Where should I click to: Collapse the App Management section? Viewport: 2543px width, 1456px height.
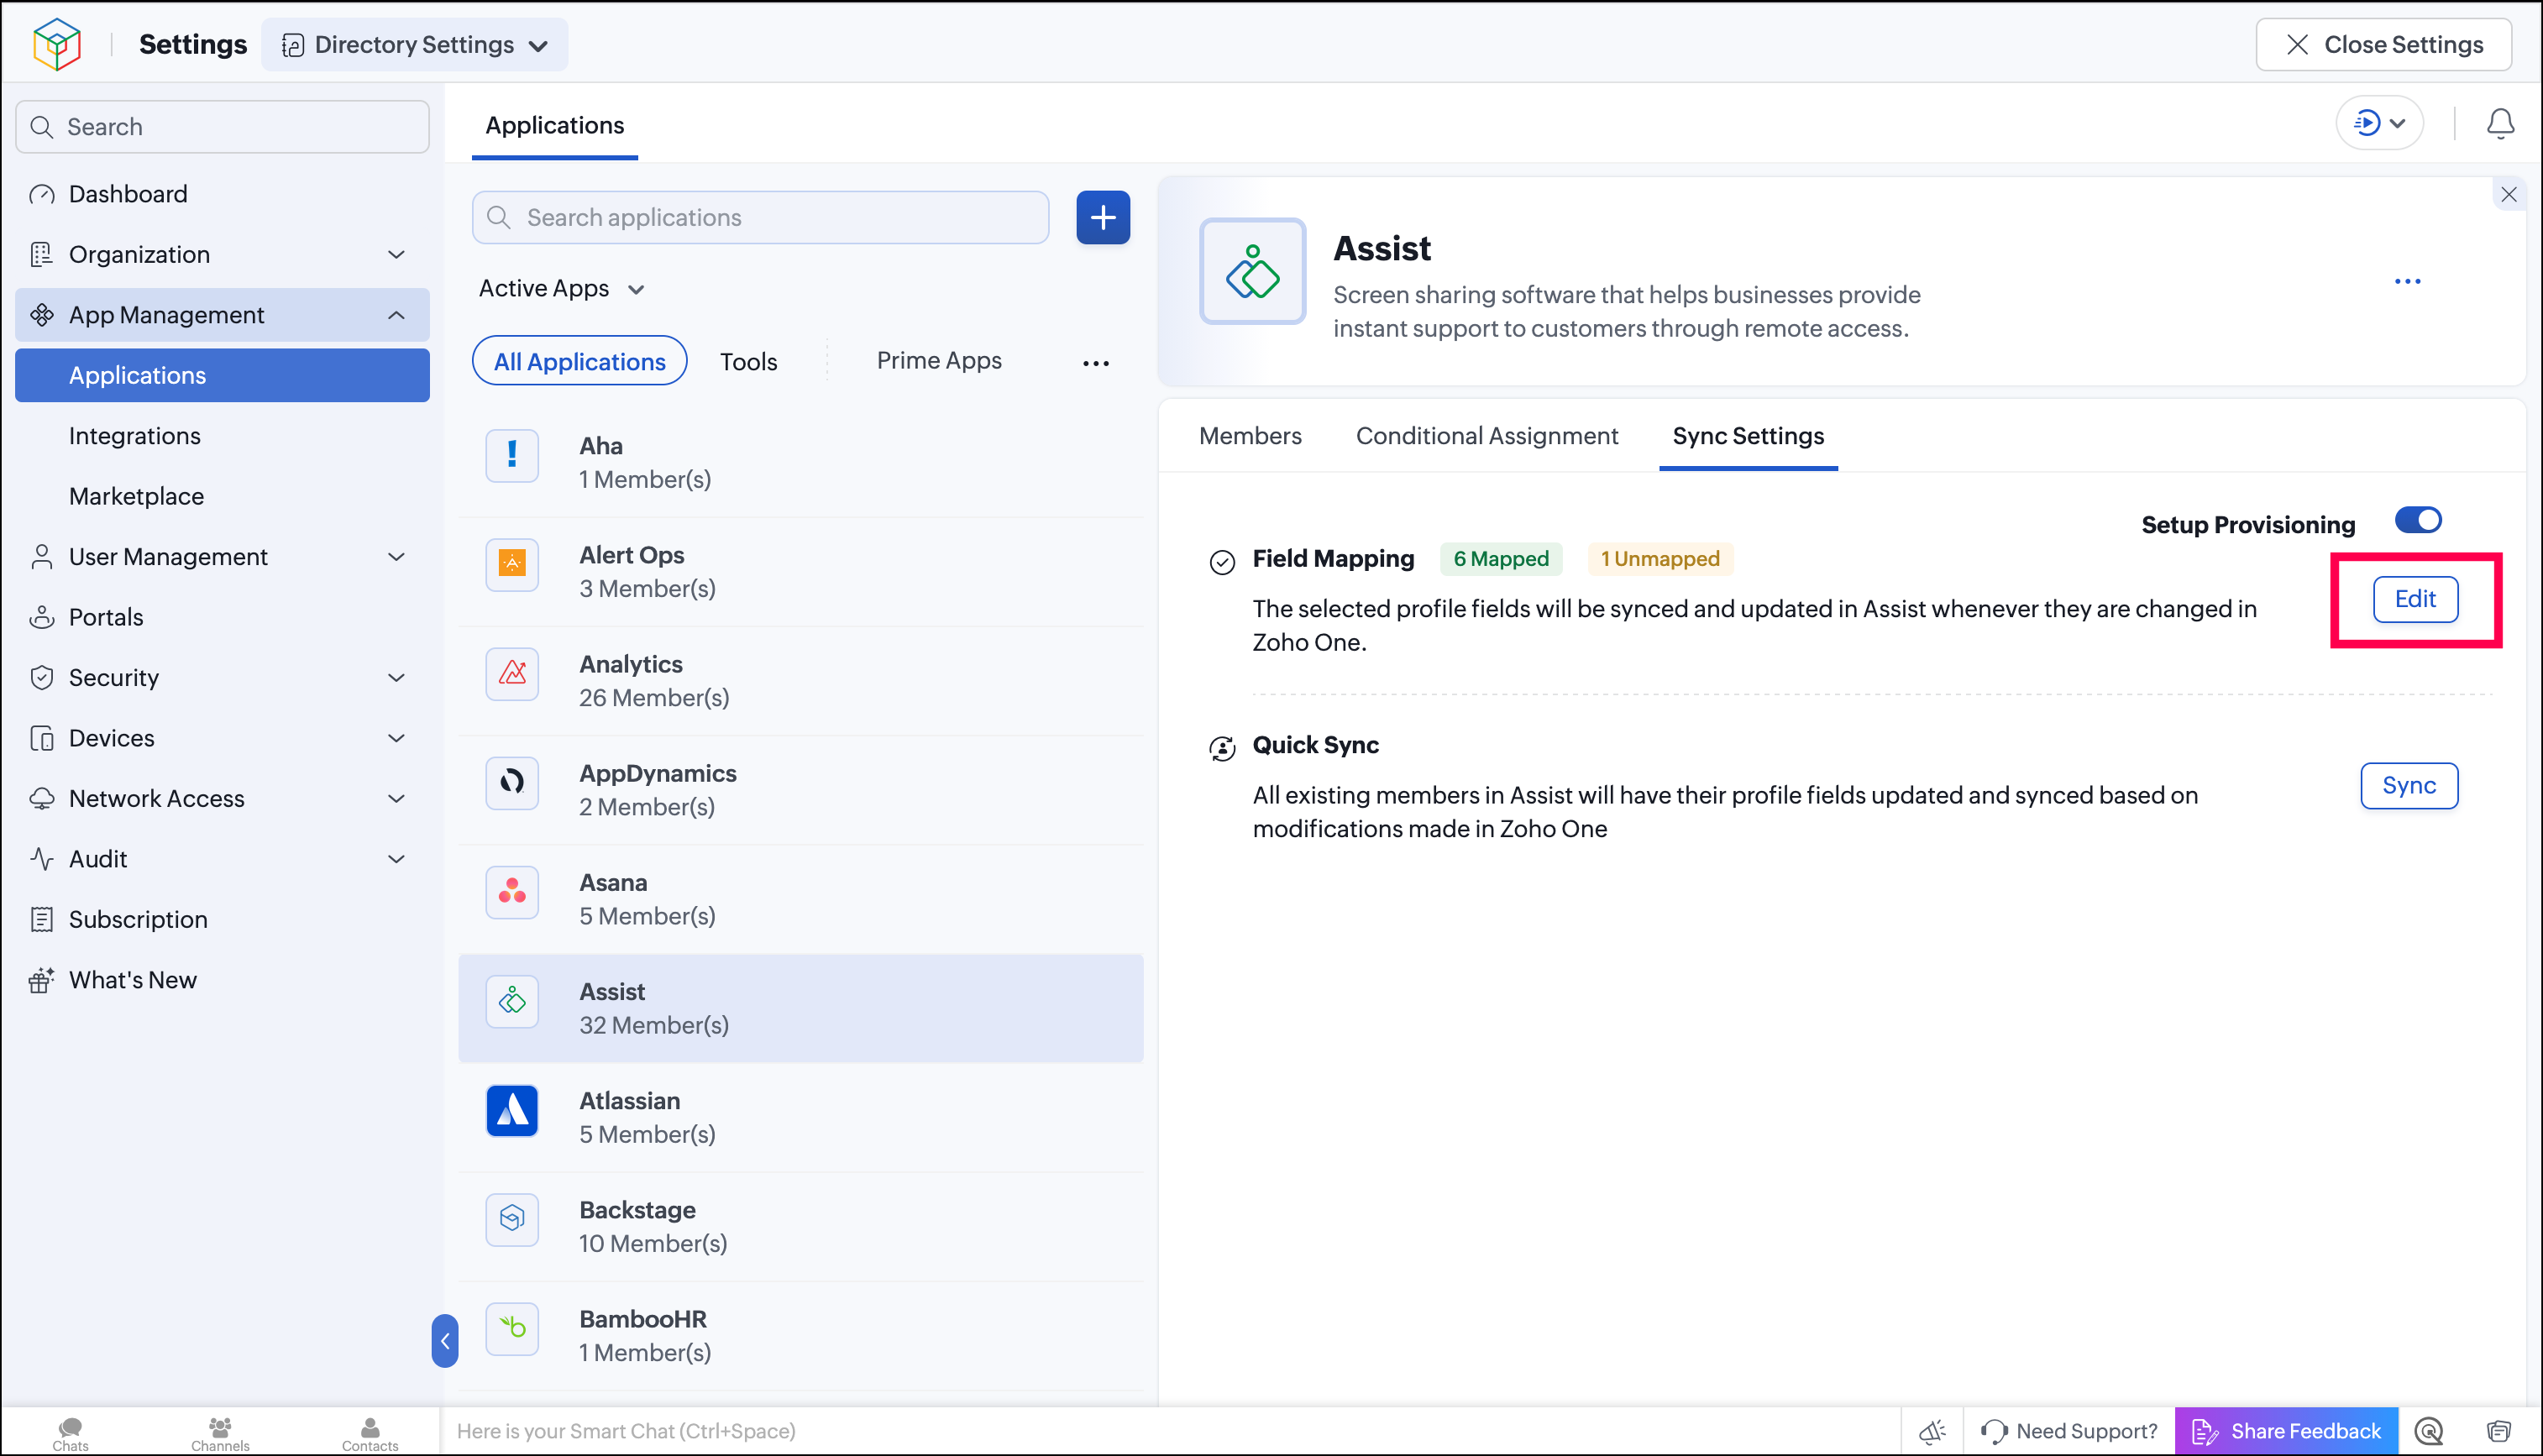pos(222,315)
